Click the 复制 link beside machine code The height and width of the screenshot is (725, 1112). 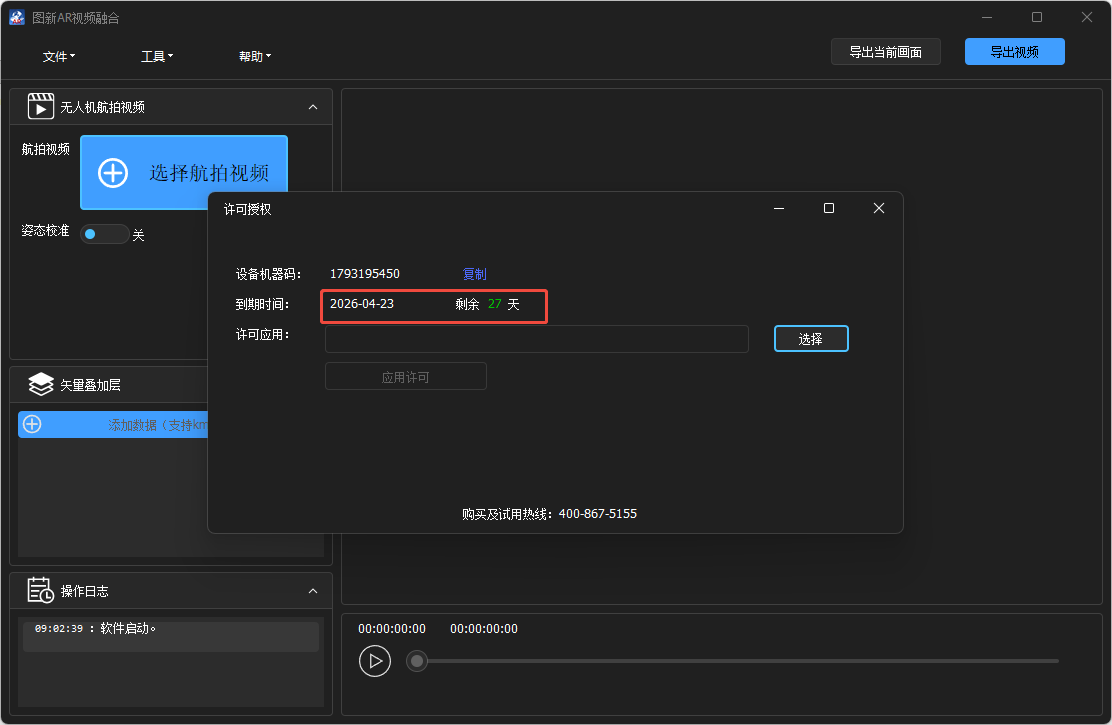474,274
